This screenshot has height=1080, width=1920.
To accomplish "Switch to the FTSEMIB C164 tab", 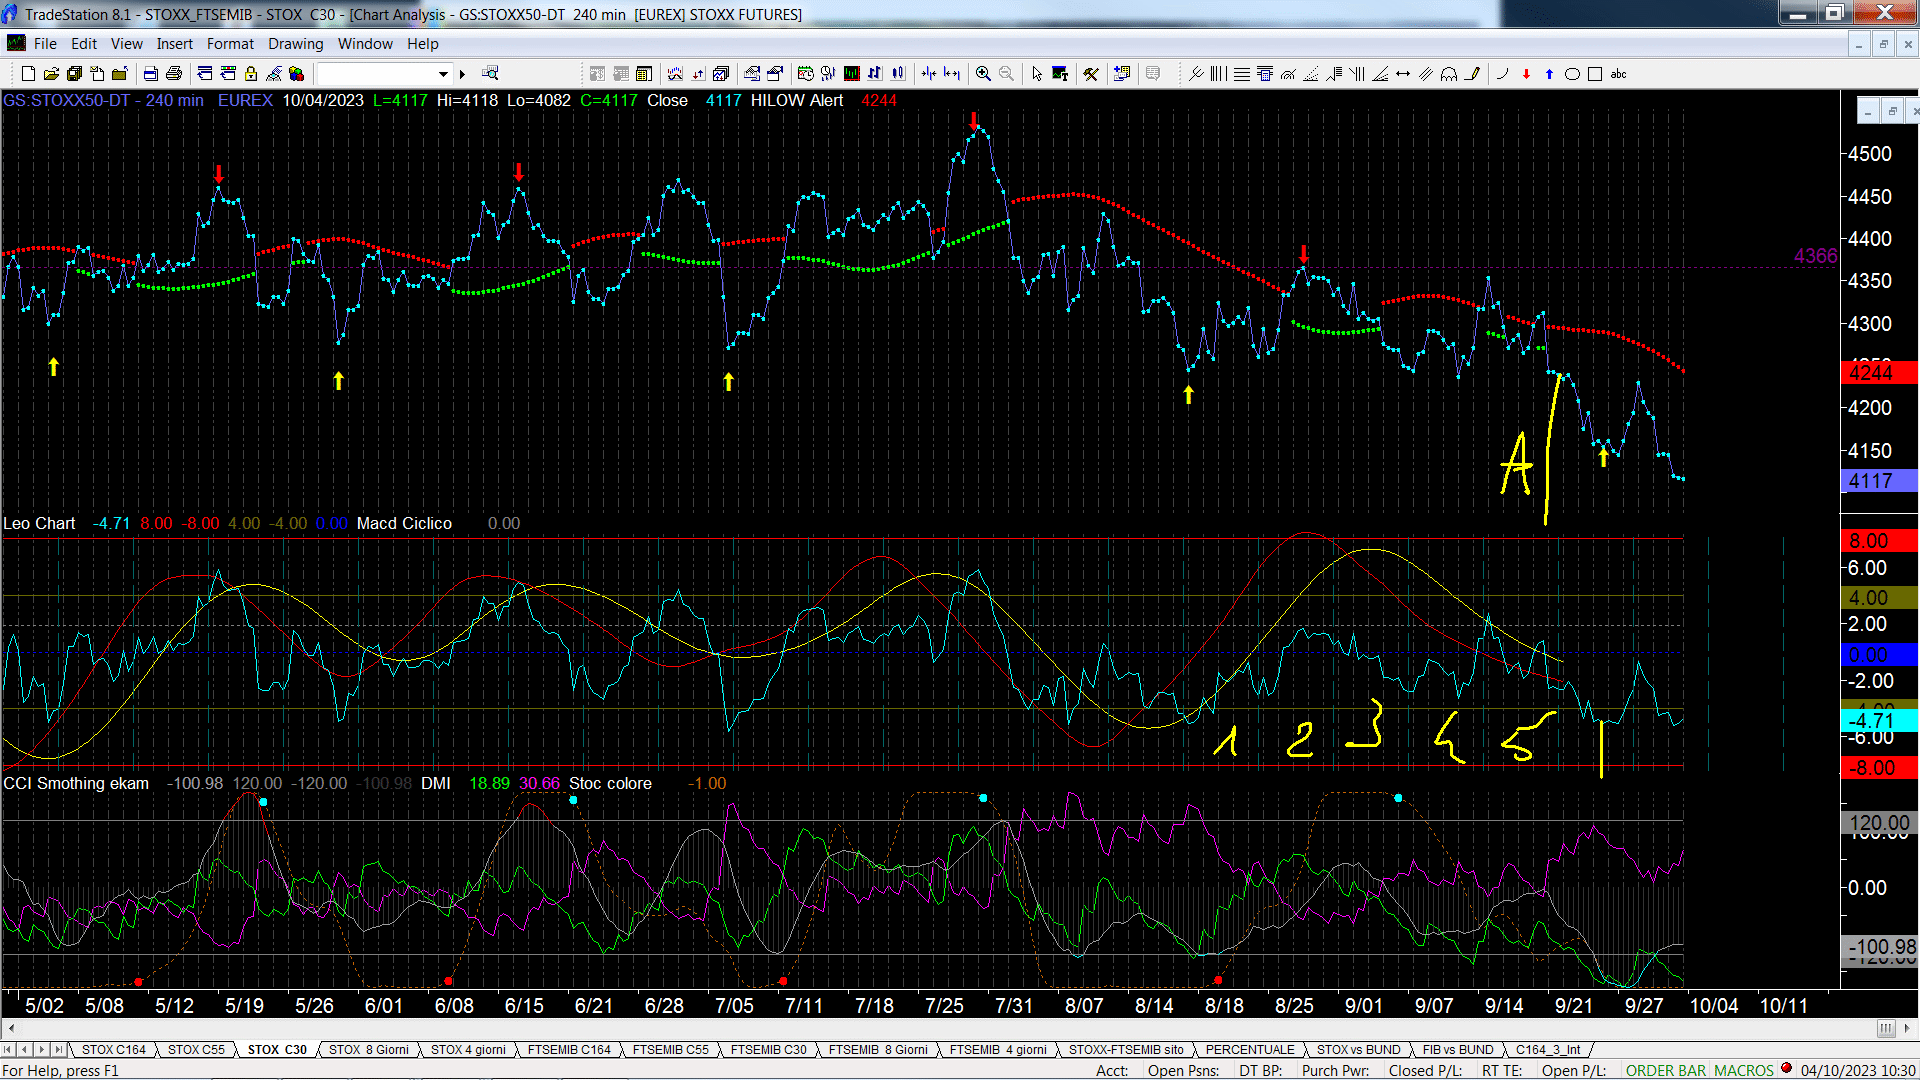I will coord(569,1050).
